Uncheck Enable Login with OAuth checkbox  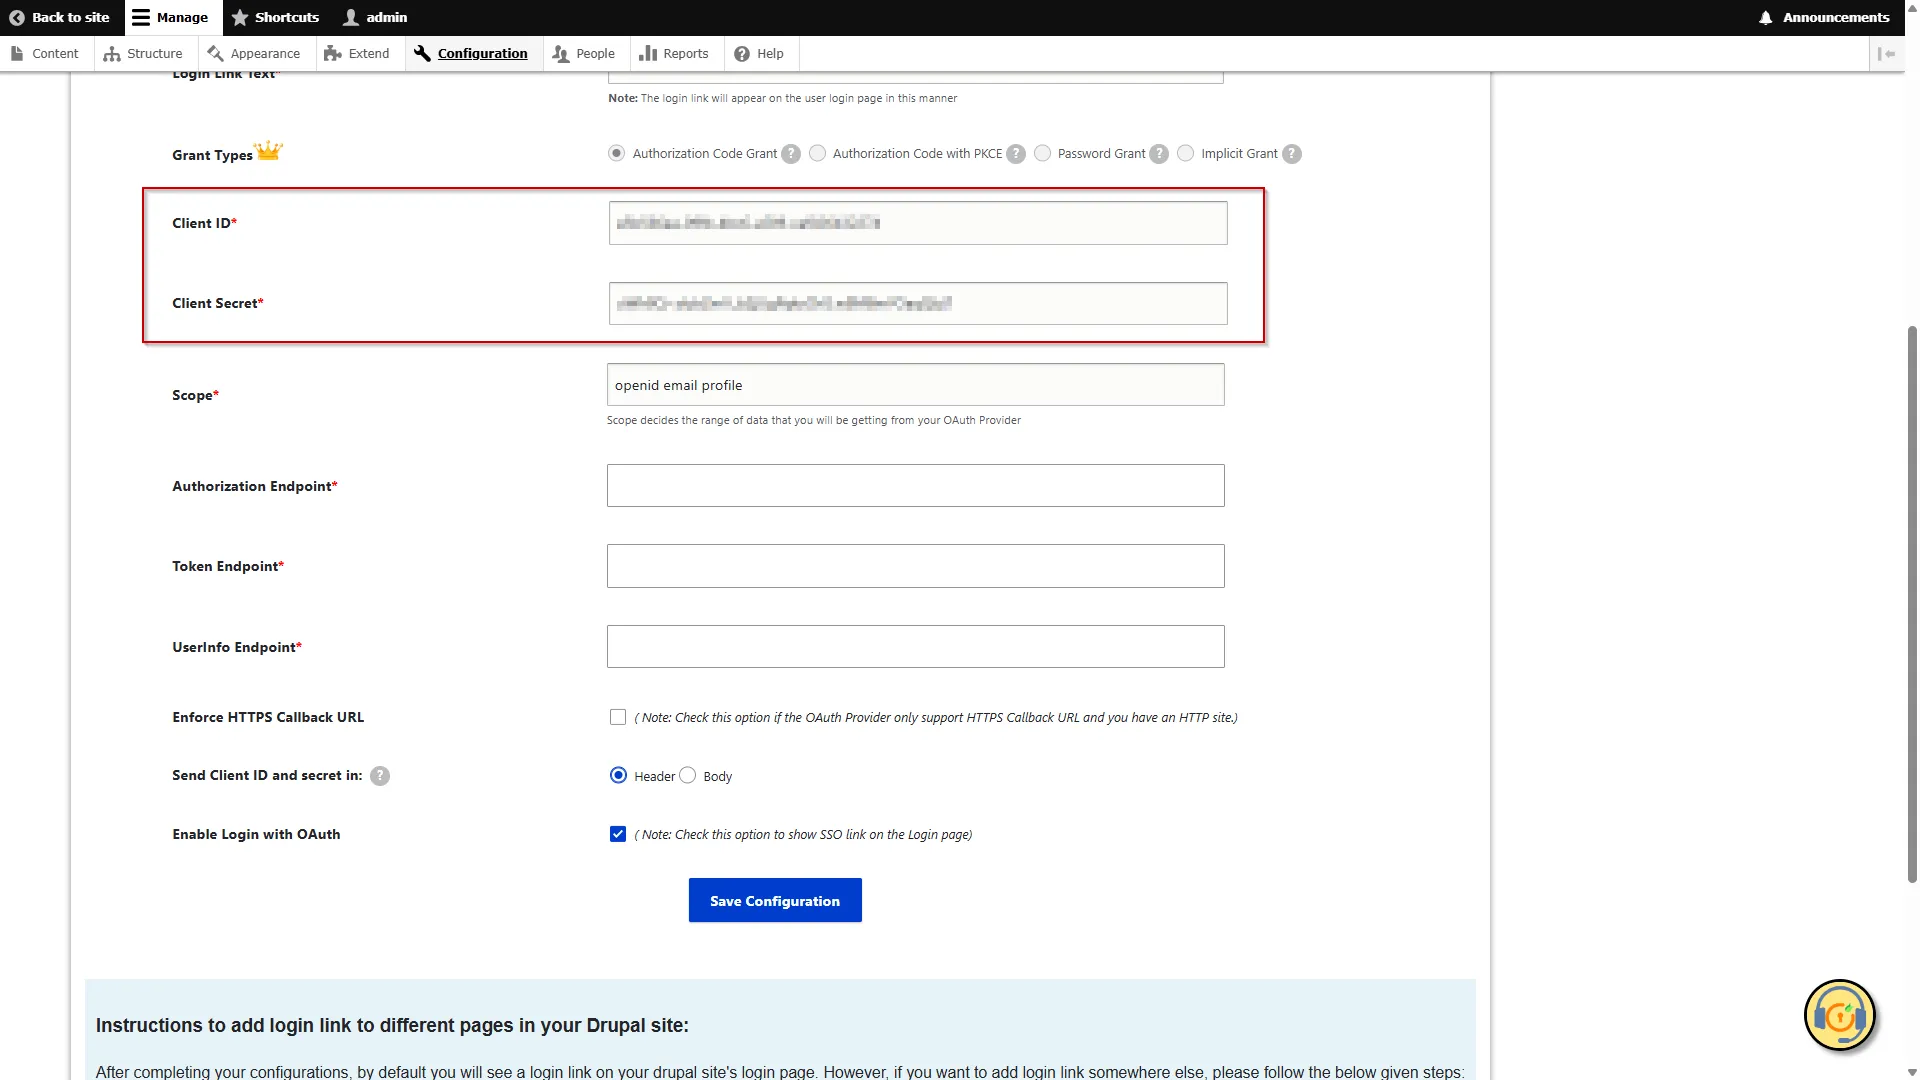point(618,834)
